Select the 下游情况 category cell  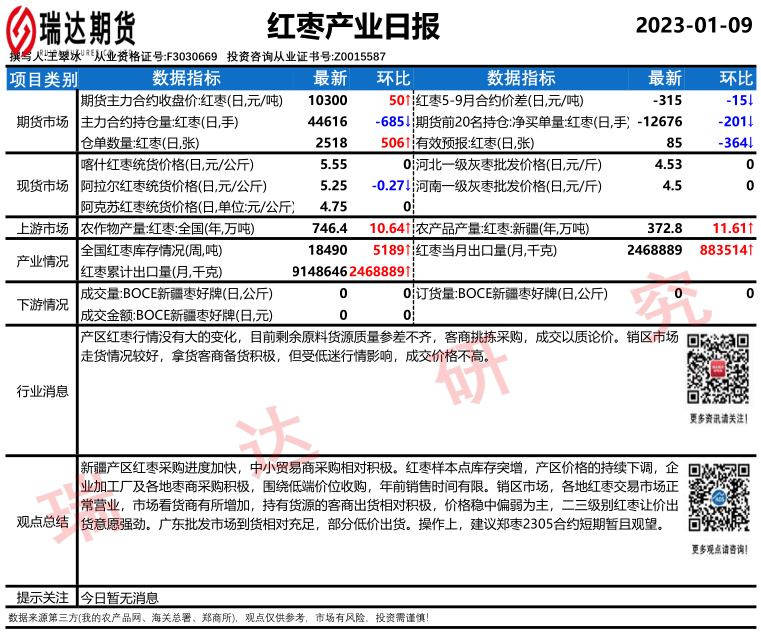(x=42, y=304)
